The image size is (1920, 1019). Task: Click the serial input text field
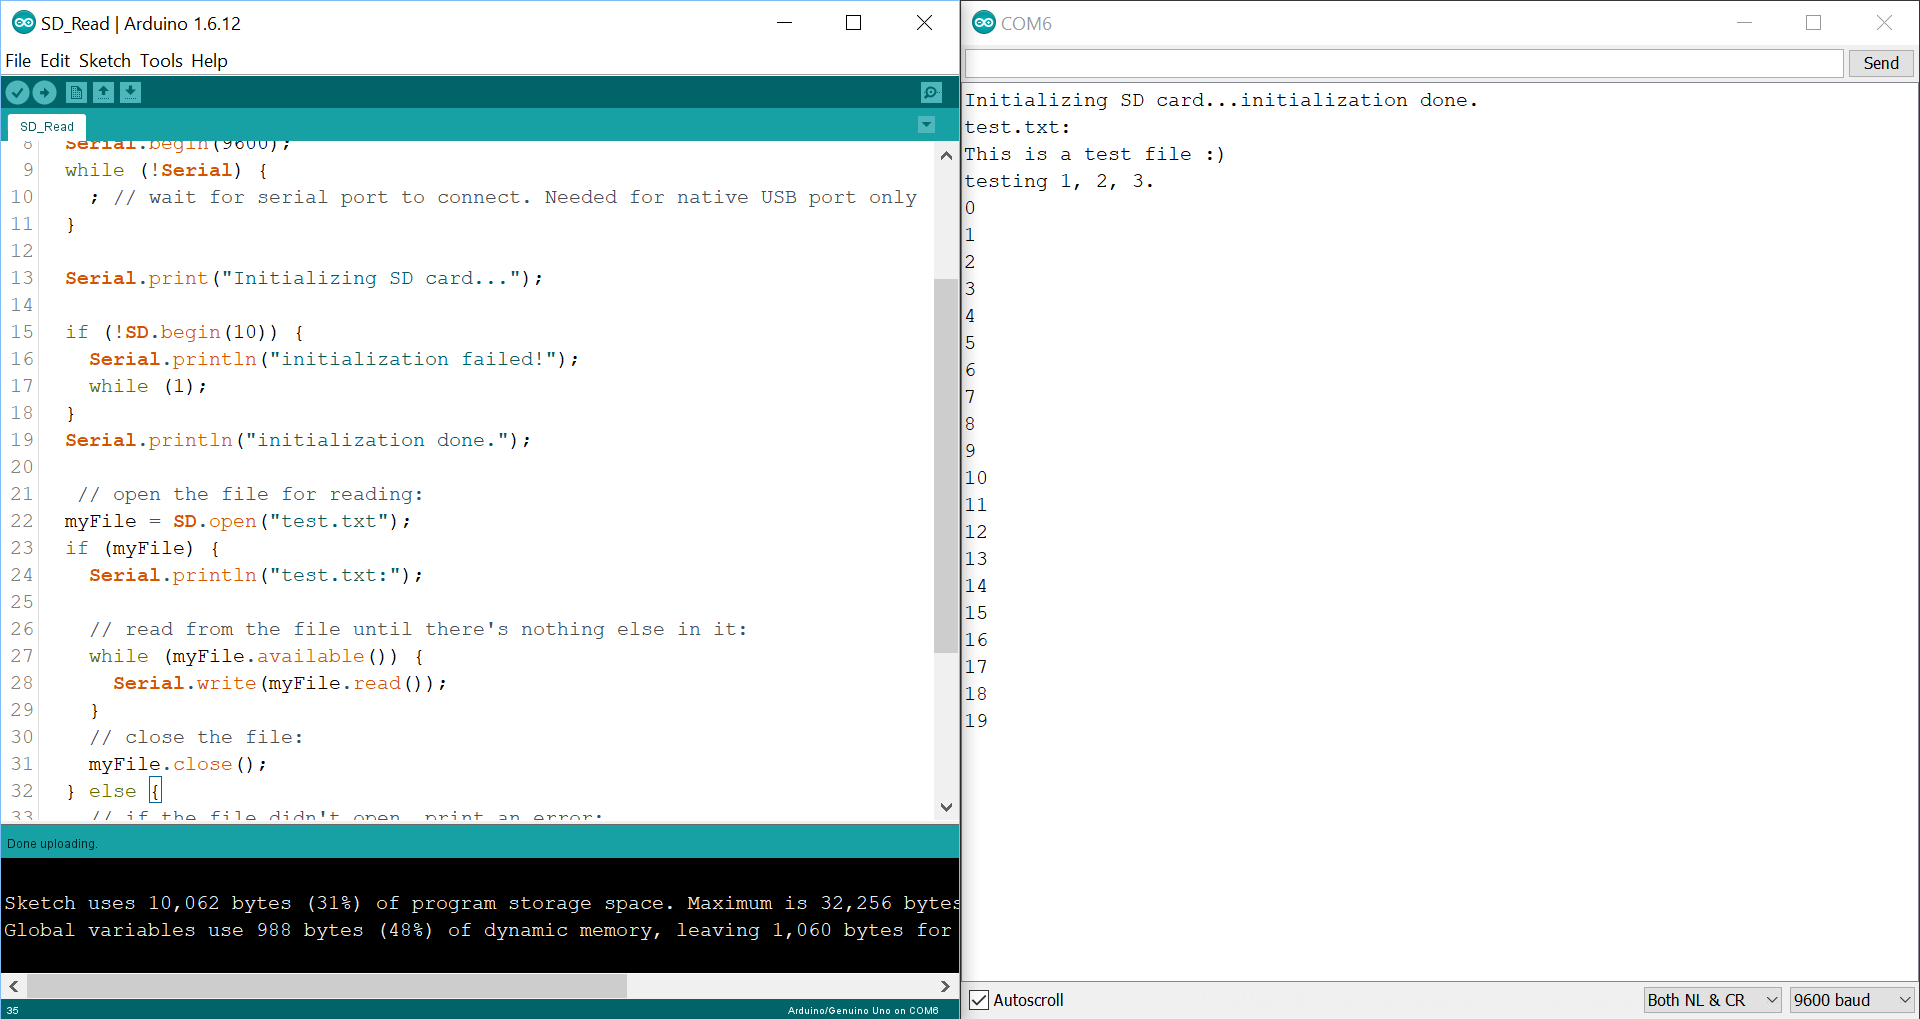[1400, 63]
